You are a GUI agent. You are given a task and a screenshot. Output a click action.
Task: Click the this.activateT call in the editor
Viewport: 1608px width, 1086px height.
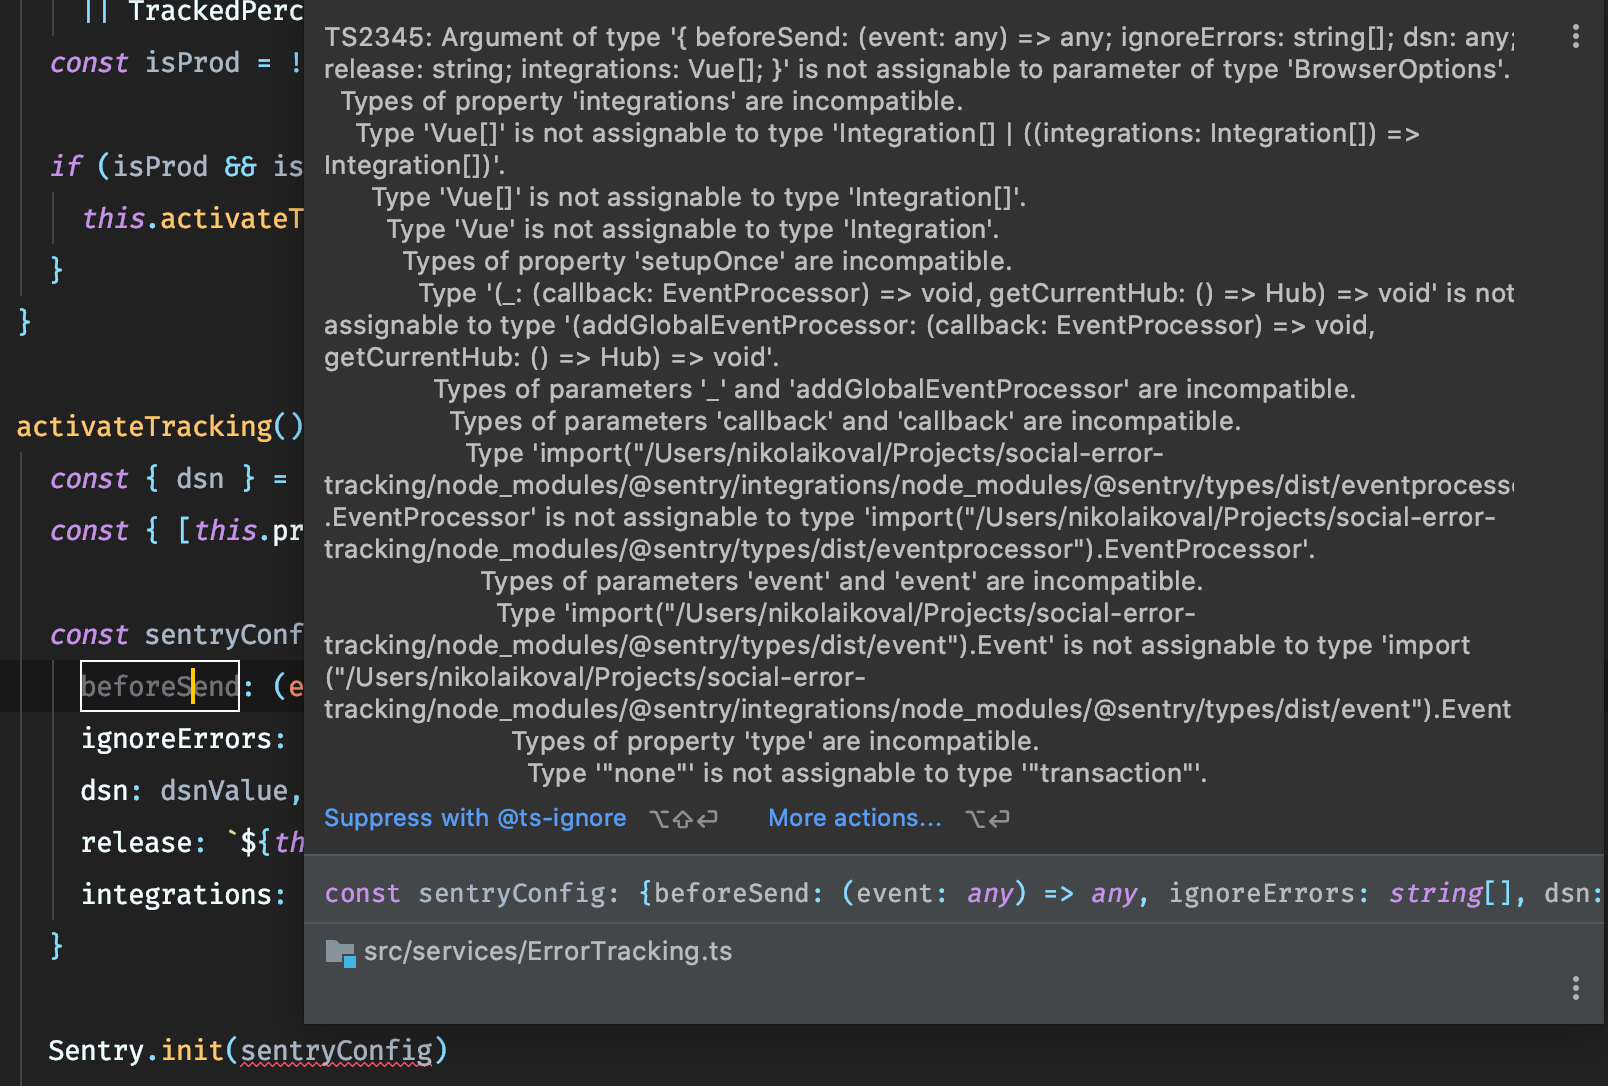192,219
